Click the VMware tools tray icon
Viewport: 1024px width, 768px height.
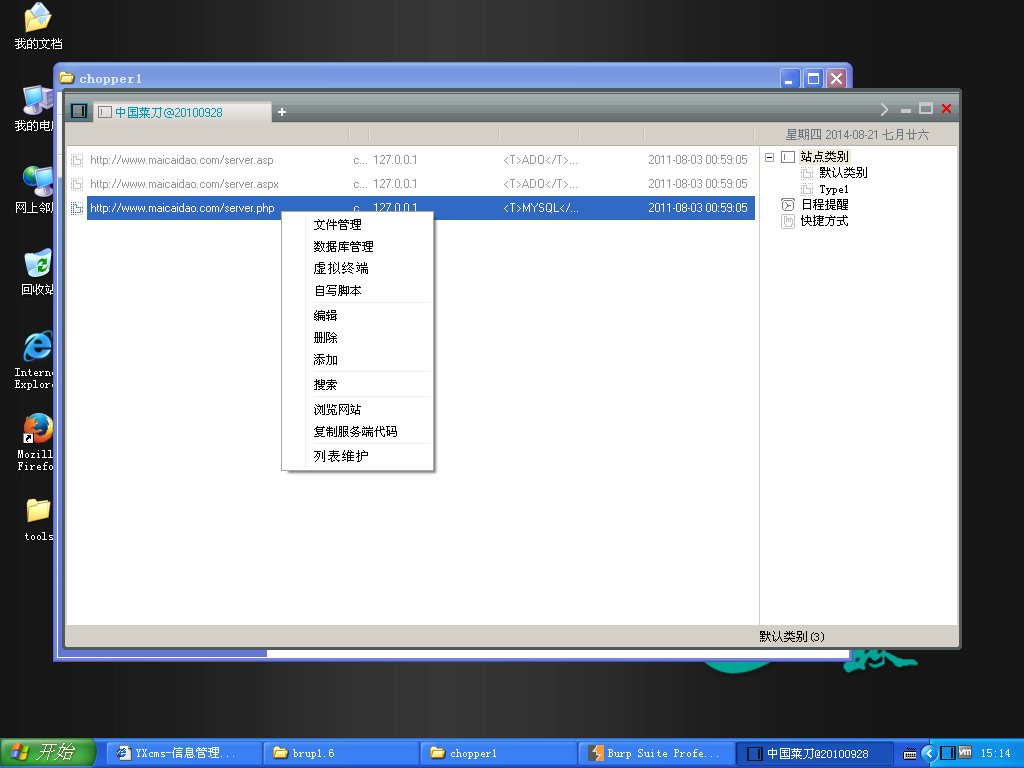(x=965, y=753)
